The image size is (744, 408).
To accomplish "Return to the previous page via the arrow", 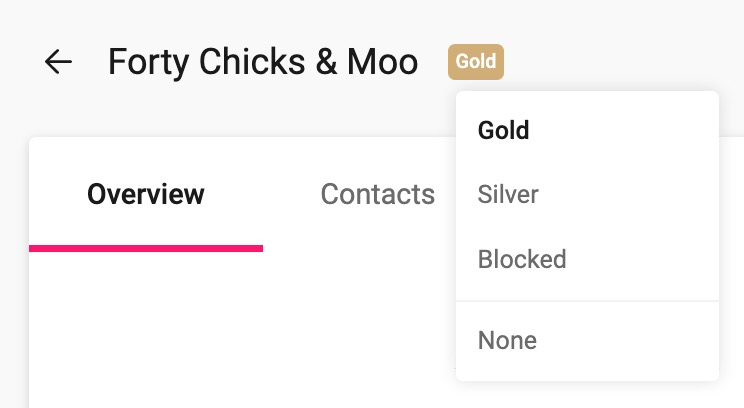I will [x=59, y=62].
